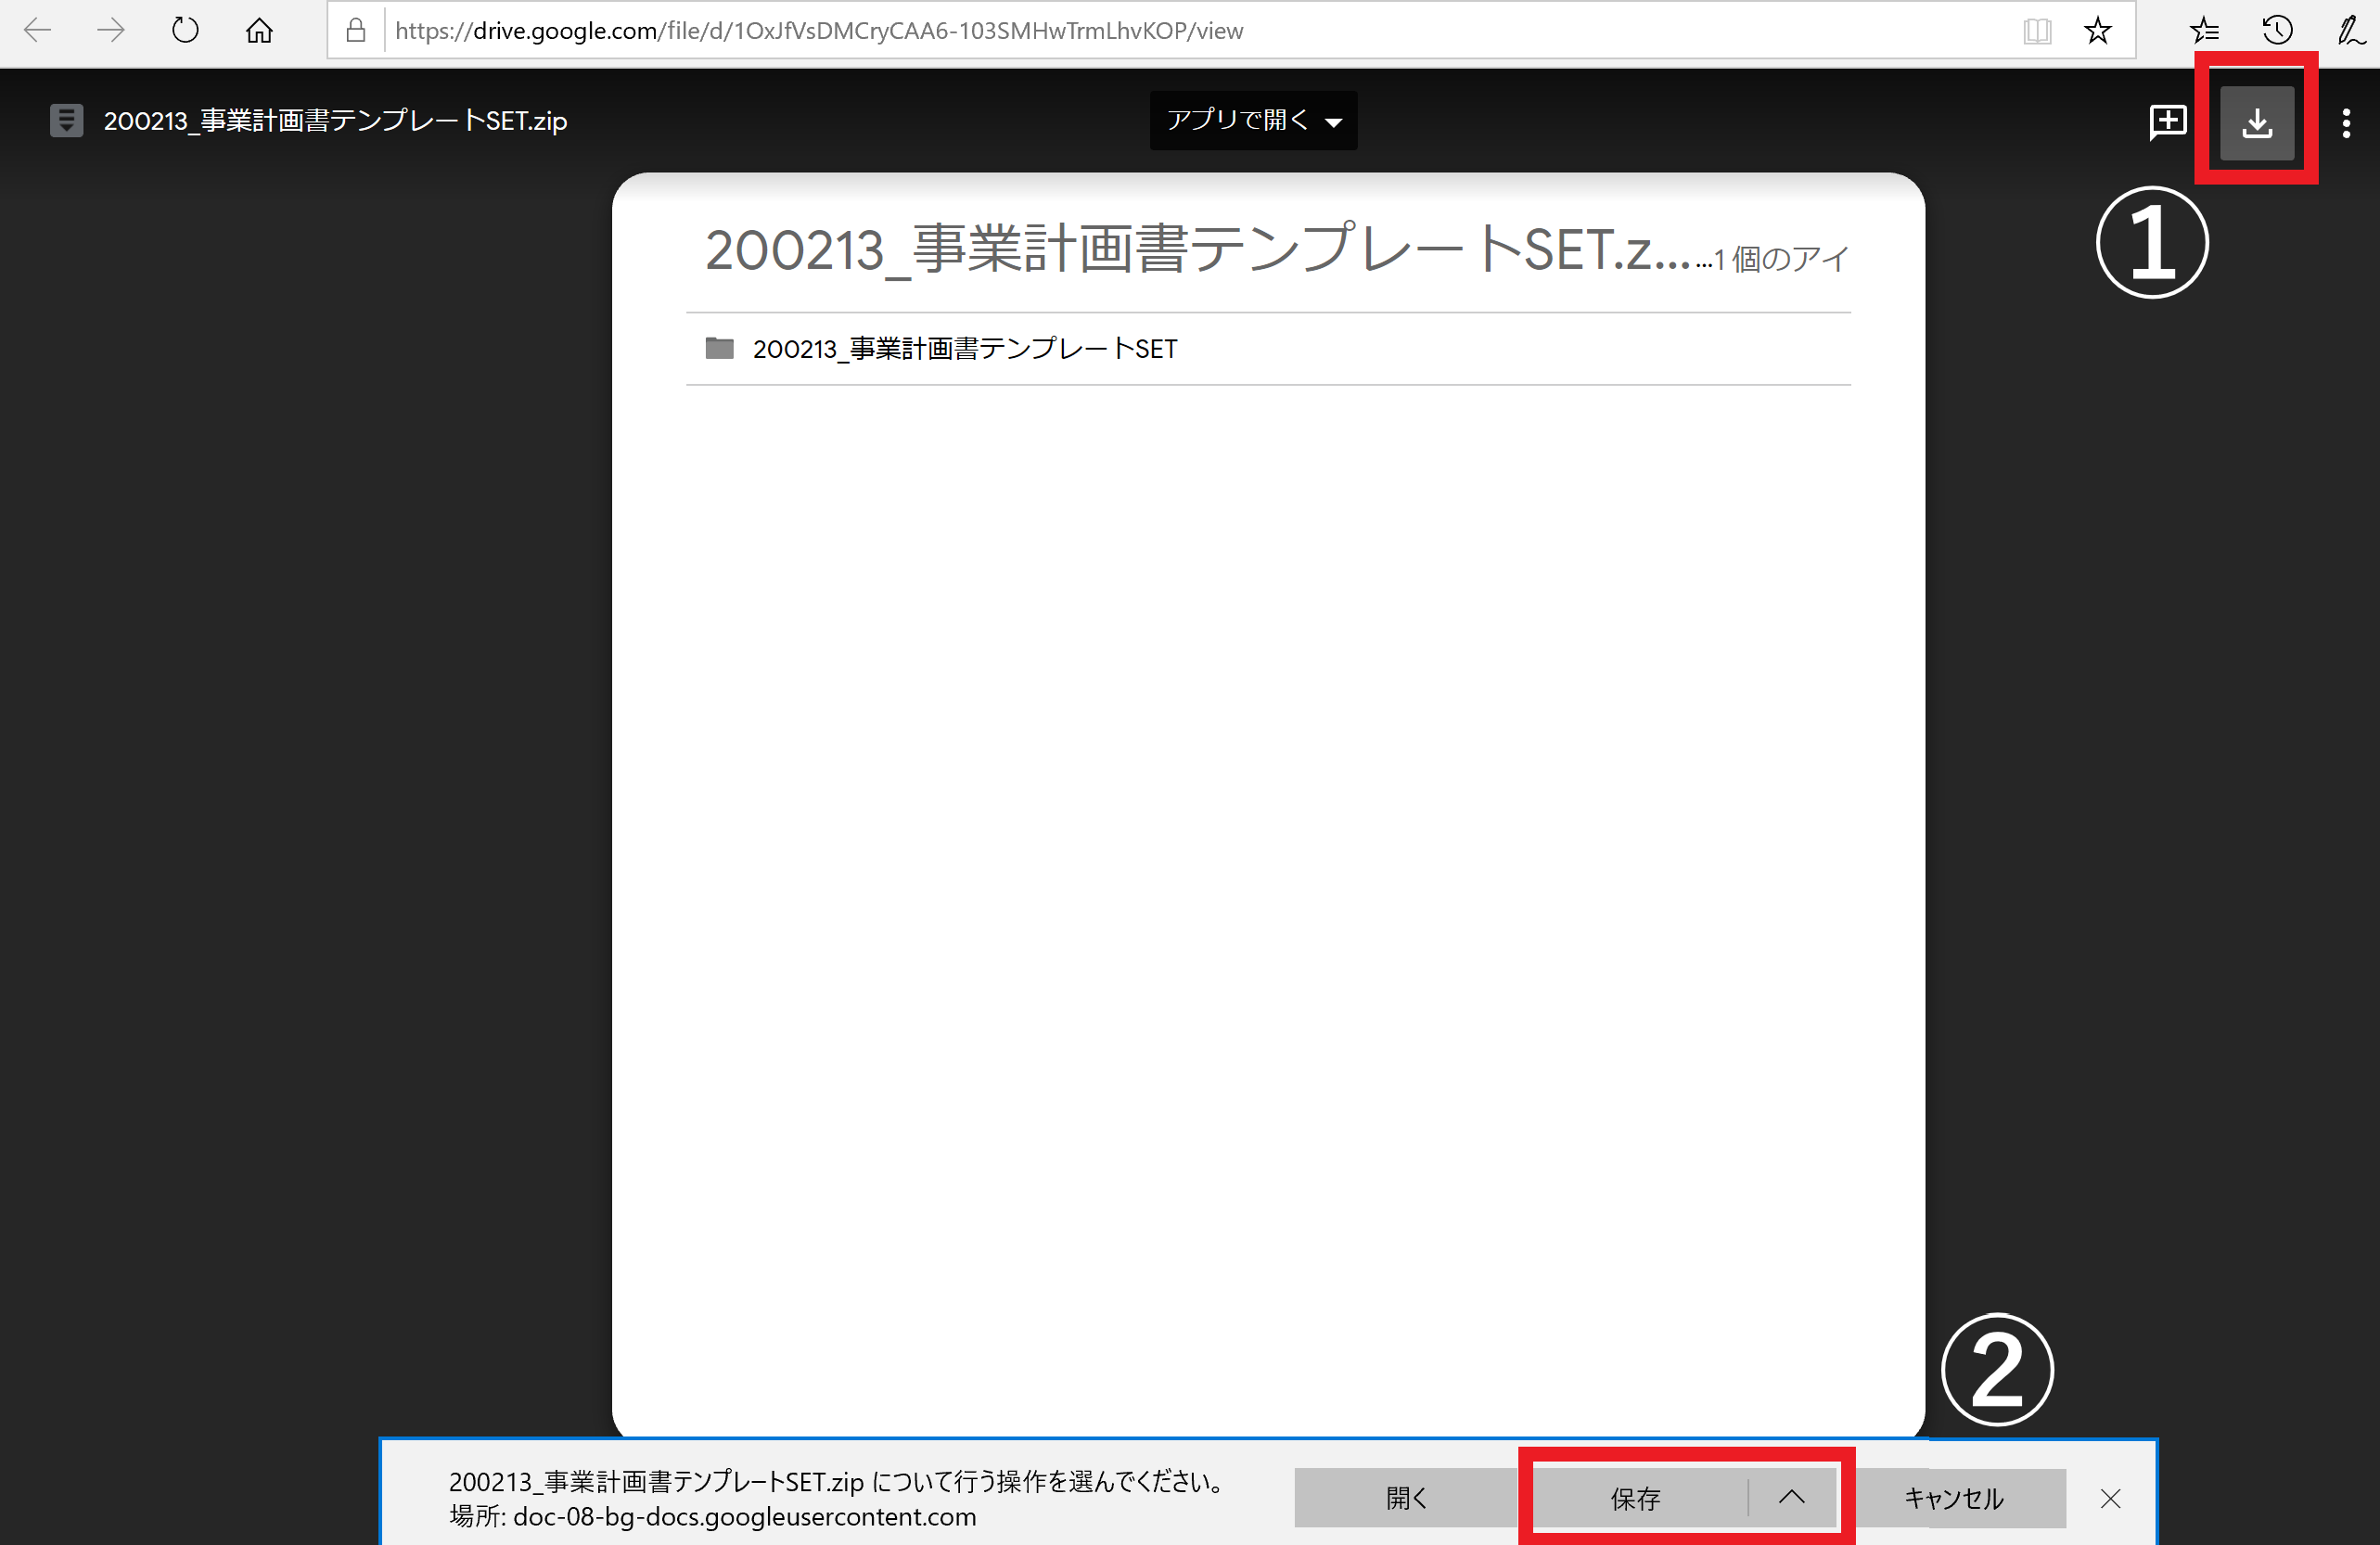Open the three-dot more actions menu

(x=2345, y=123)
